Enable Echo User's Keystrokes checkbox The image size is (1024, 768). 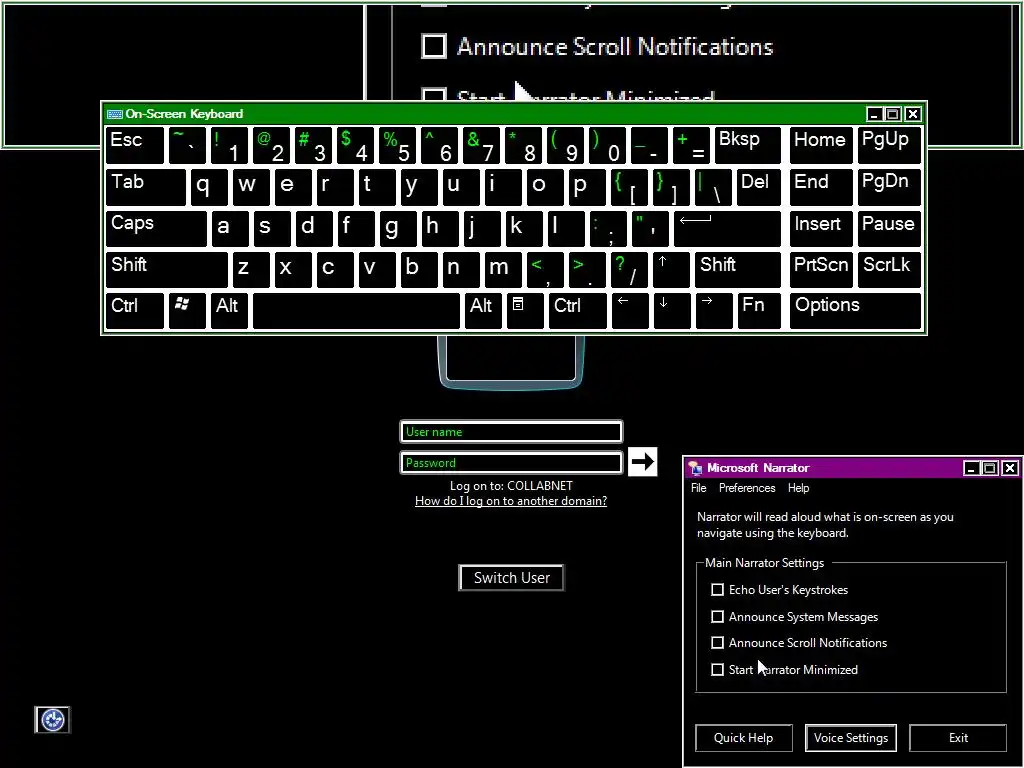[717, 590]
